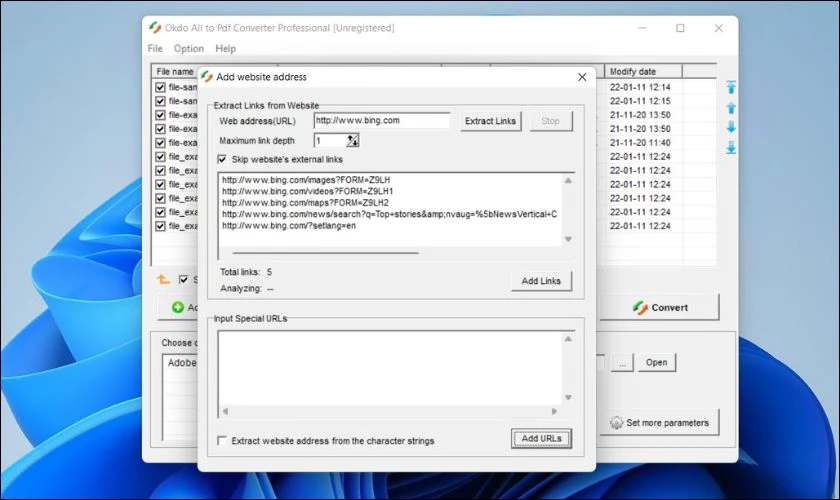This screenshot has height=500, width=840.
Task: Select the Adobe entry in output format list
Action: (x=182, y=363)
